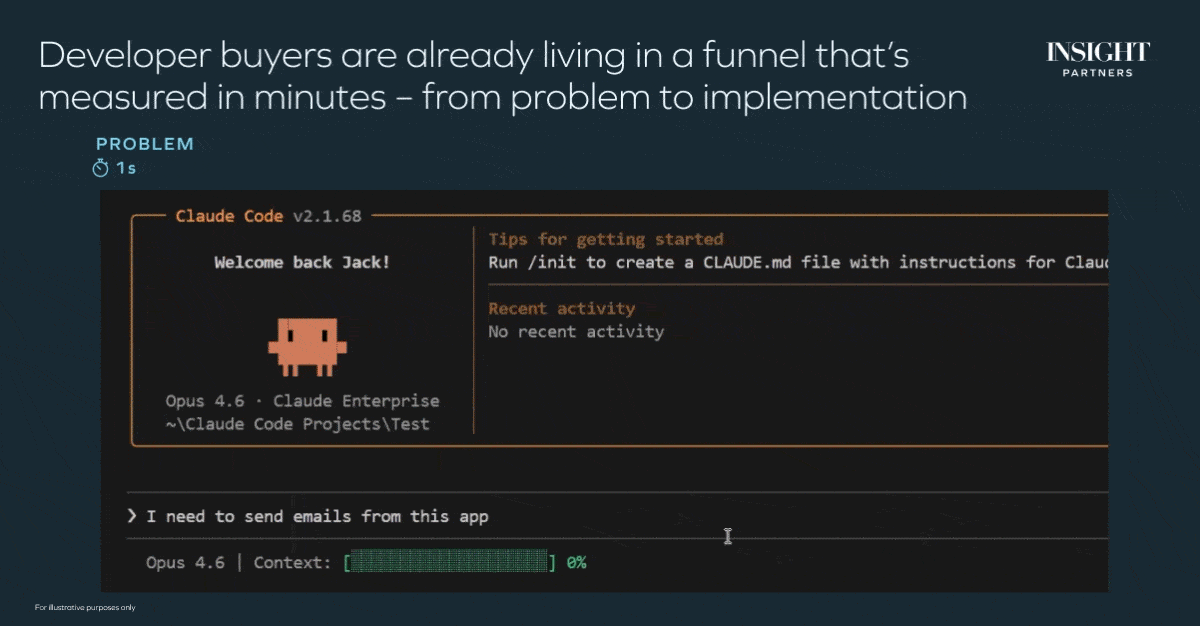
Task: Click the orange Claude Code pixel mascot
Action: point(306,346)
